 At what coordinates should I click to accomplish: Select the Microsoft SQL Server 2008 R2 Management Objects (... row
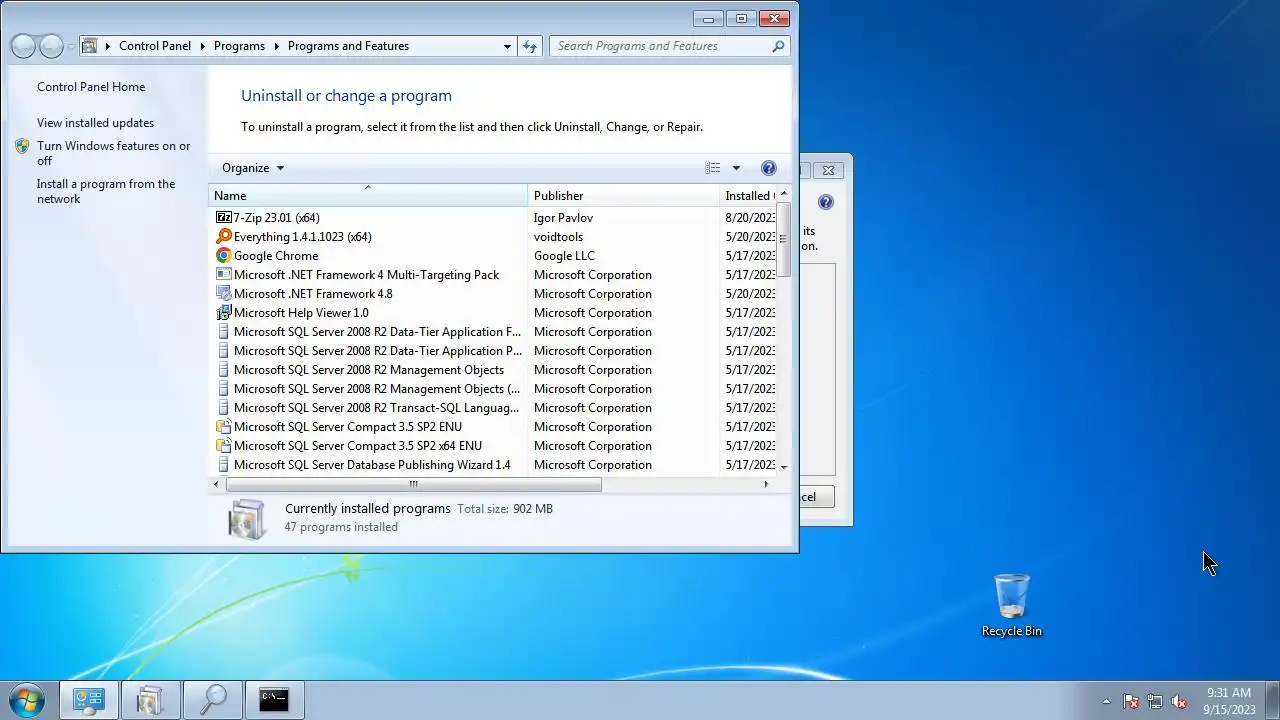pyautogui.click(x=492, y=388)
